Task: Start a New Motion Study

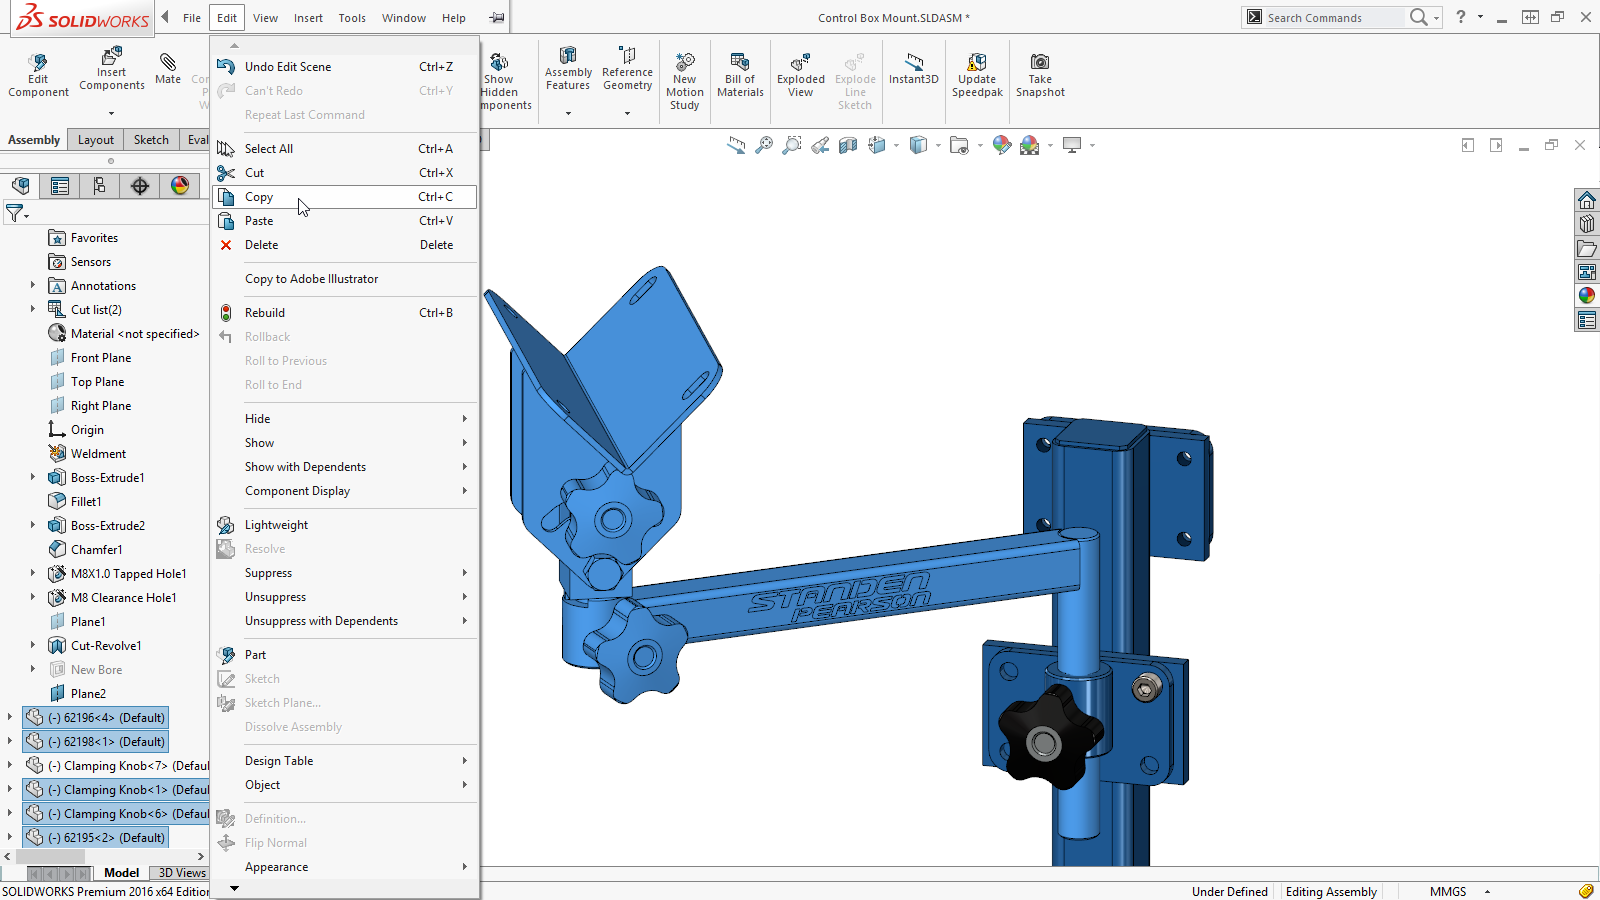Action: click(x=685, y=64)
